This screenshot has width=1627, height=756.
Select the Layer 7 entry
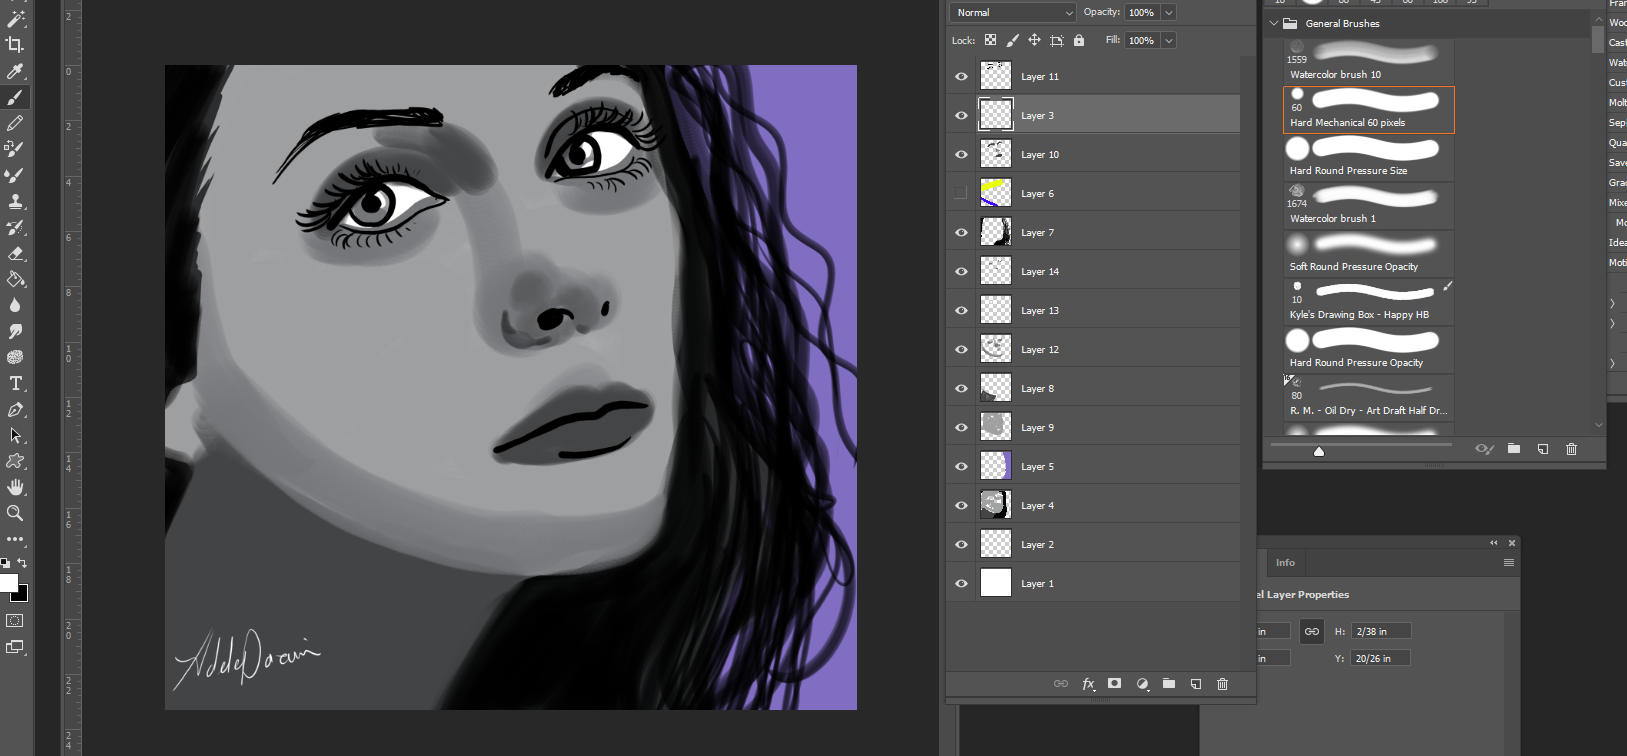pyautogui.click(x=1100, y=233)
